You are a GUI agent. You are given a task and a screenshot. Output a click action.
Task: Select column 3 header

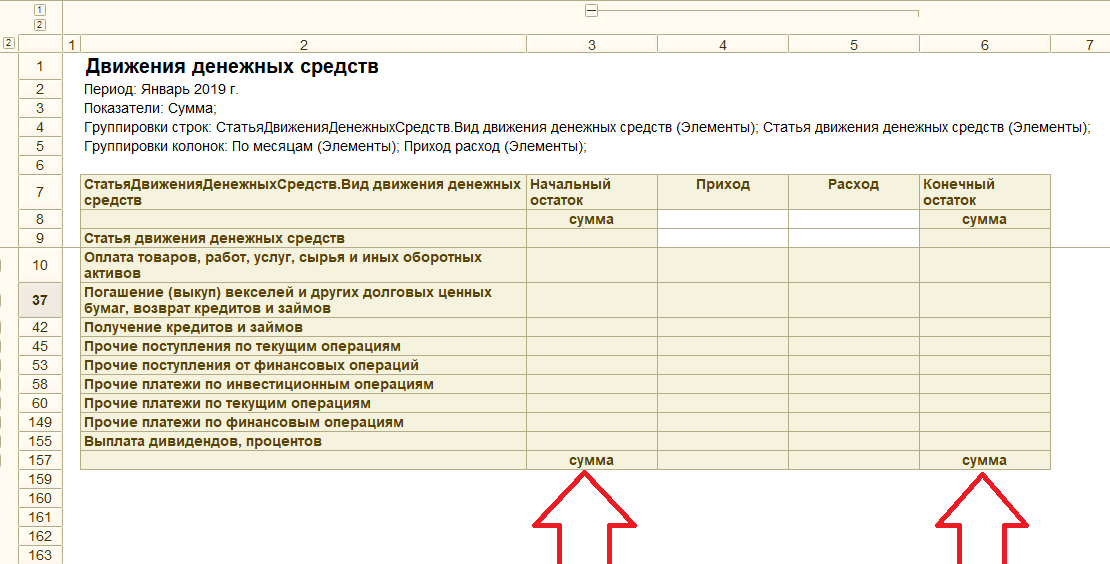pos(592,44)
